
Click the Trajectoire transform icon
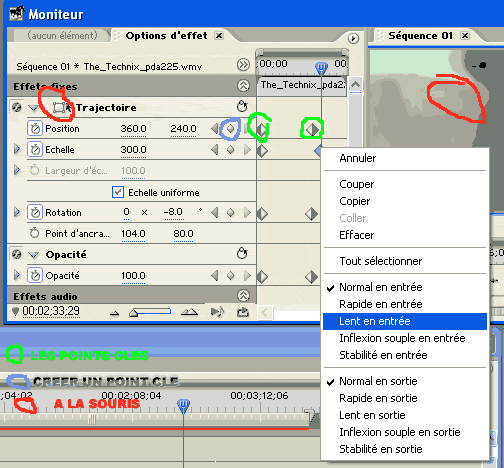(x=59, y=107)
